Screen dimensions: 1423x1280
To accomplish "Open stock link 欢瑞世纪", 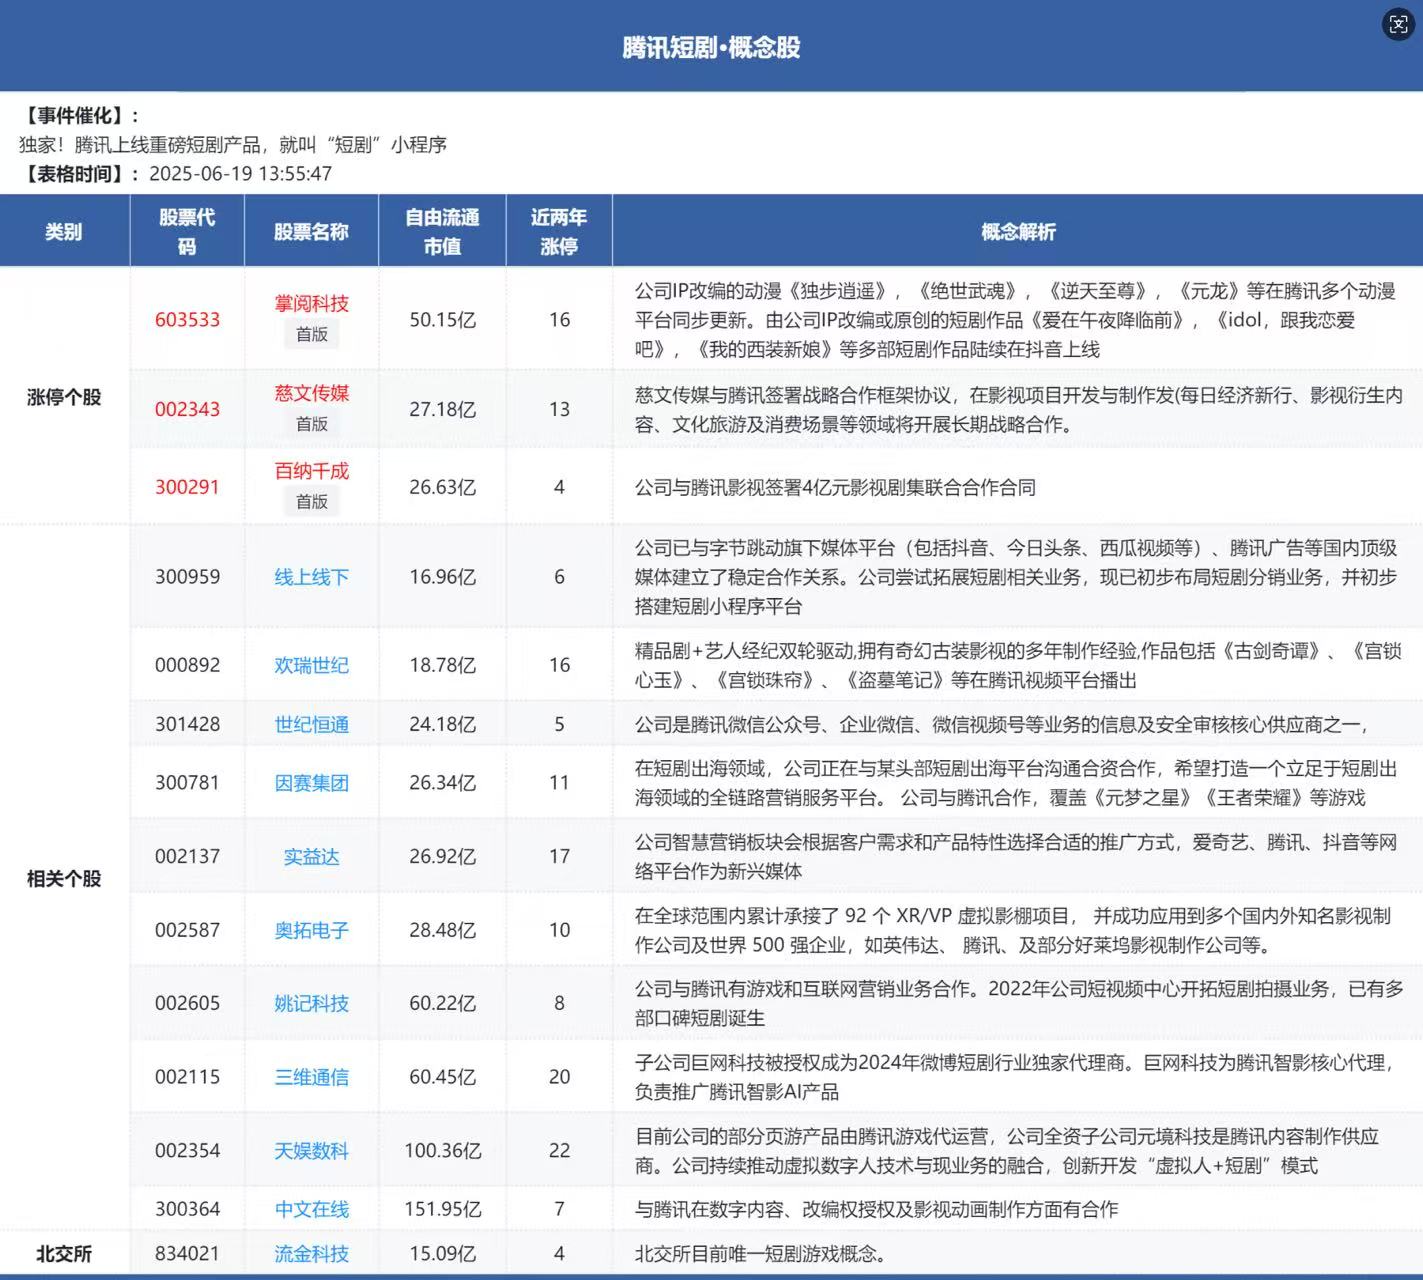I will point(311,665).
